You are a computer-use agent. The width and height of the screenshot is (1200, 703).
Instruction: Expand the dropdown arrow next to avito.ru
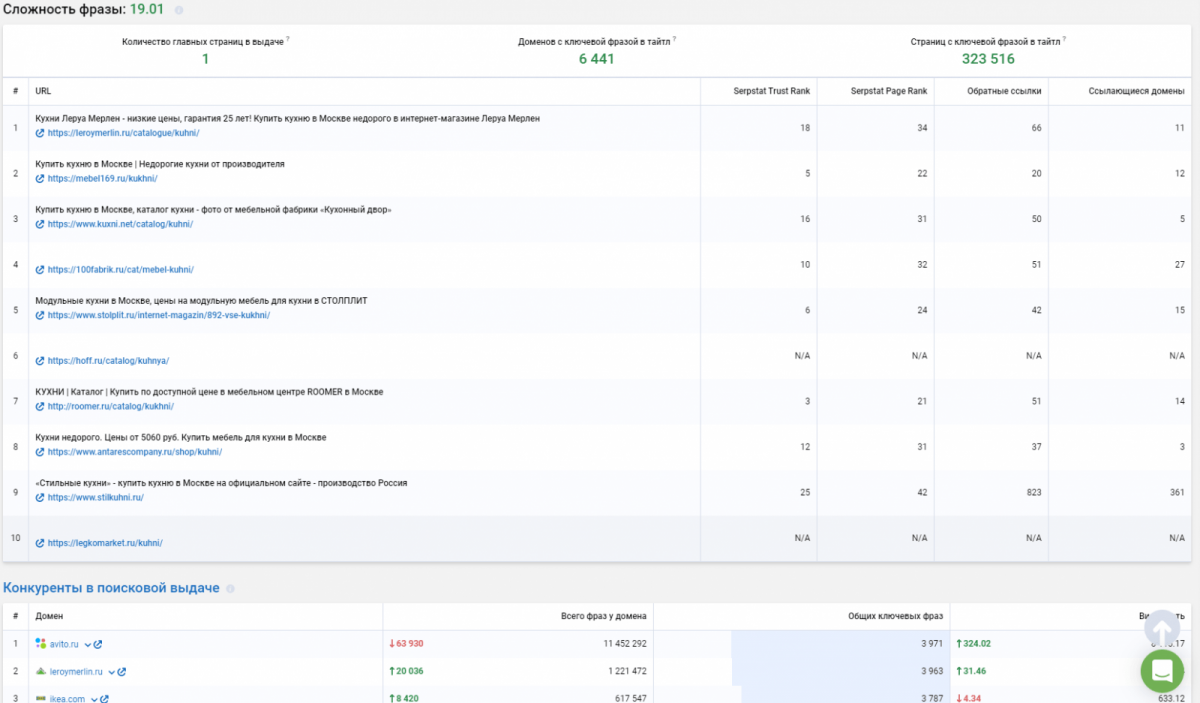(x=87, y=644)
